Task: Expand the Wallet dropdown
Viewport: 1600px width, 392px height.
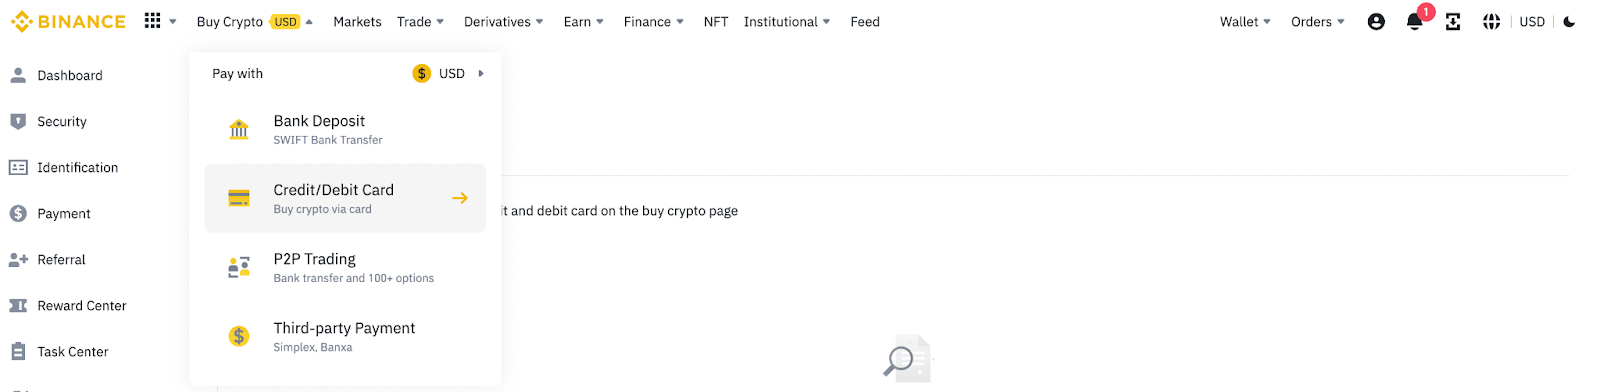Action: click(1245, 22)
